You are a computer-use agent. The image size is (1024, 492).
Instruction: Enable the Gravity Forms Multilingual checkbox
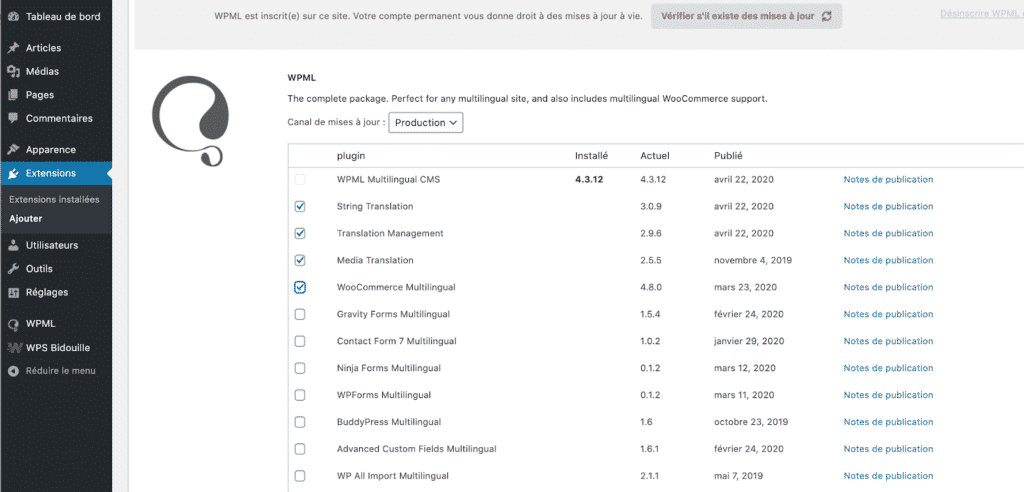300,314
